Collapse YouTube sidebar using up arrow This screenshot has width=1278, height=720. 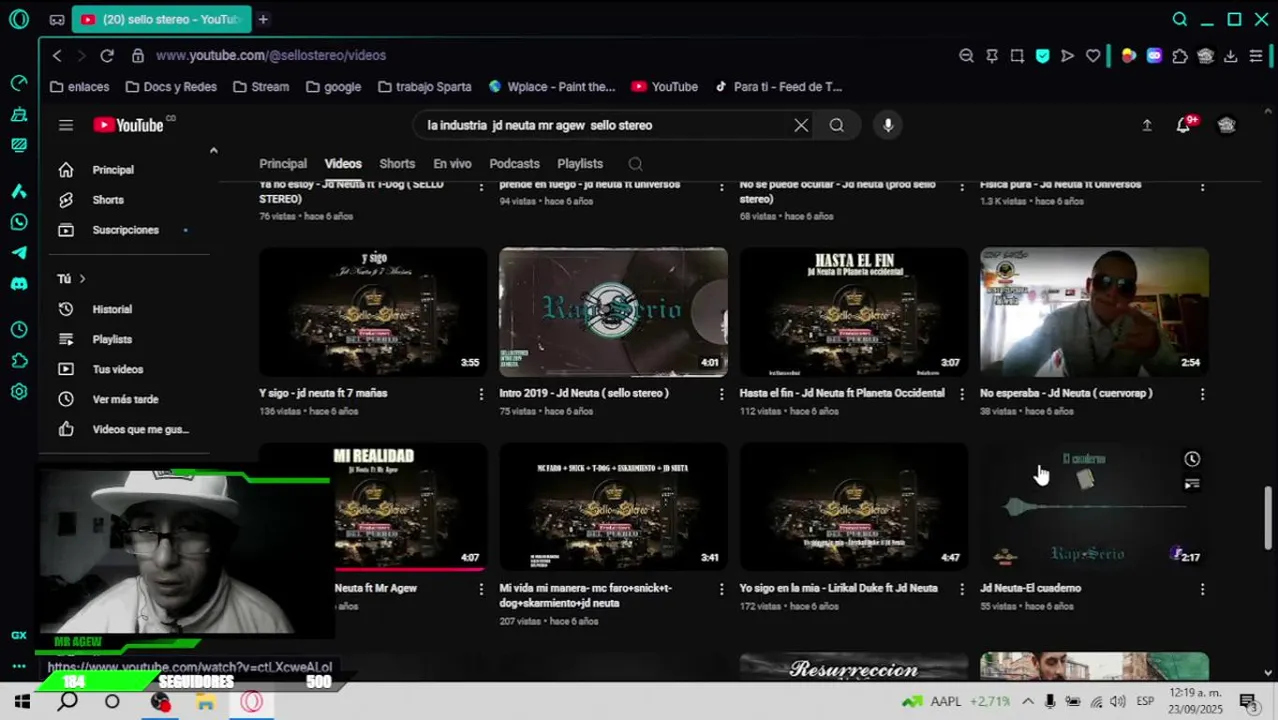point(213,151)
